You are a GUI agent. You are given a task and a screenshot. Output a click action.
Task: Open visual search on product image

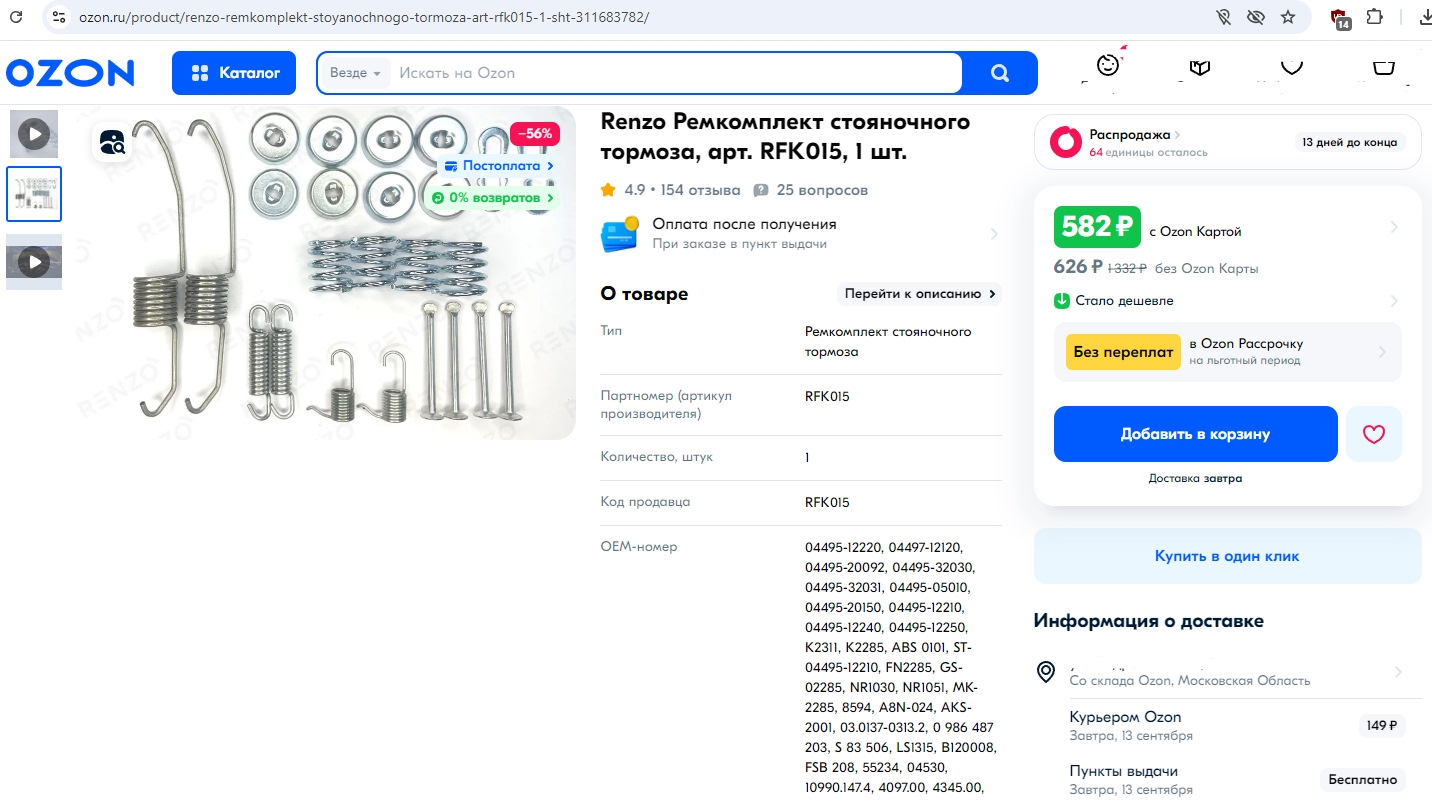tap(113, 142)
